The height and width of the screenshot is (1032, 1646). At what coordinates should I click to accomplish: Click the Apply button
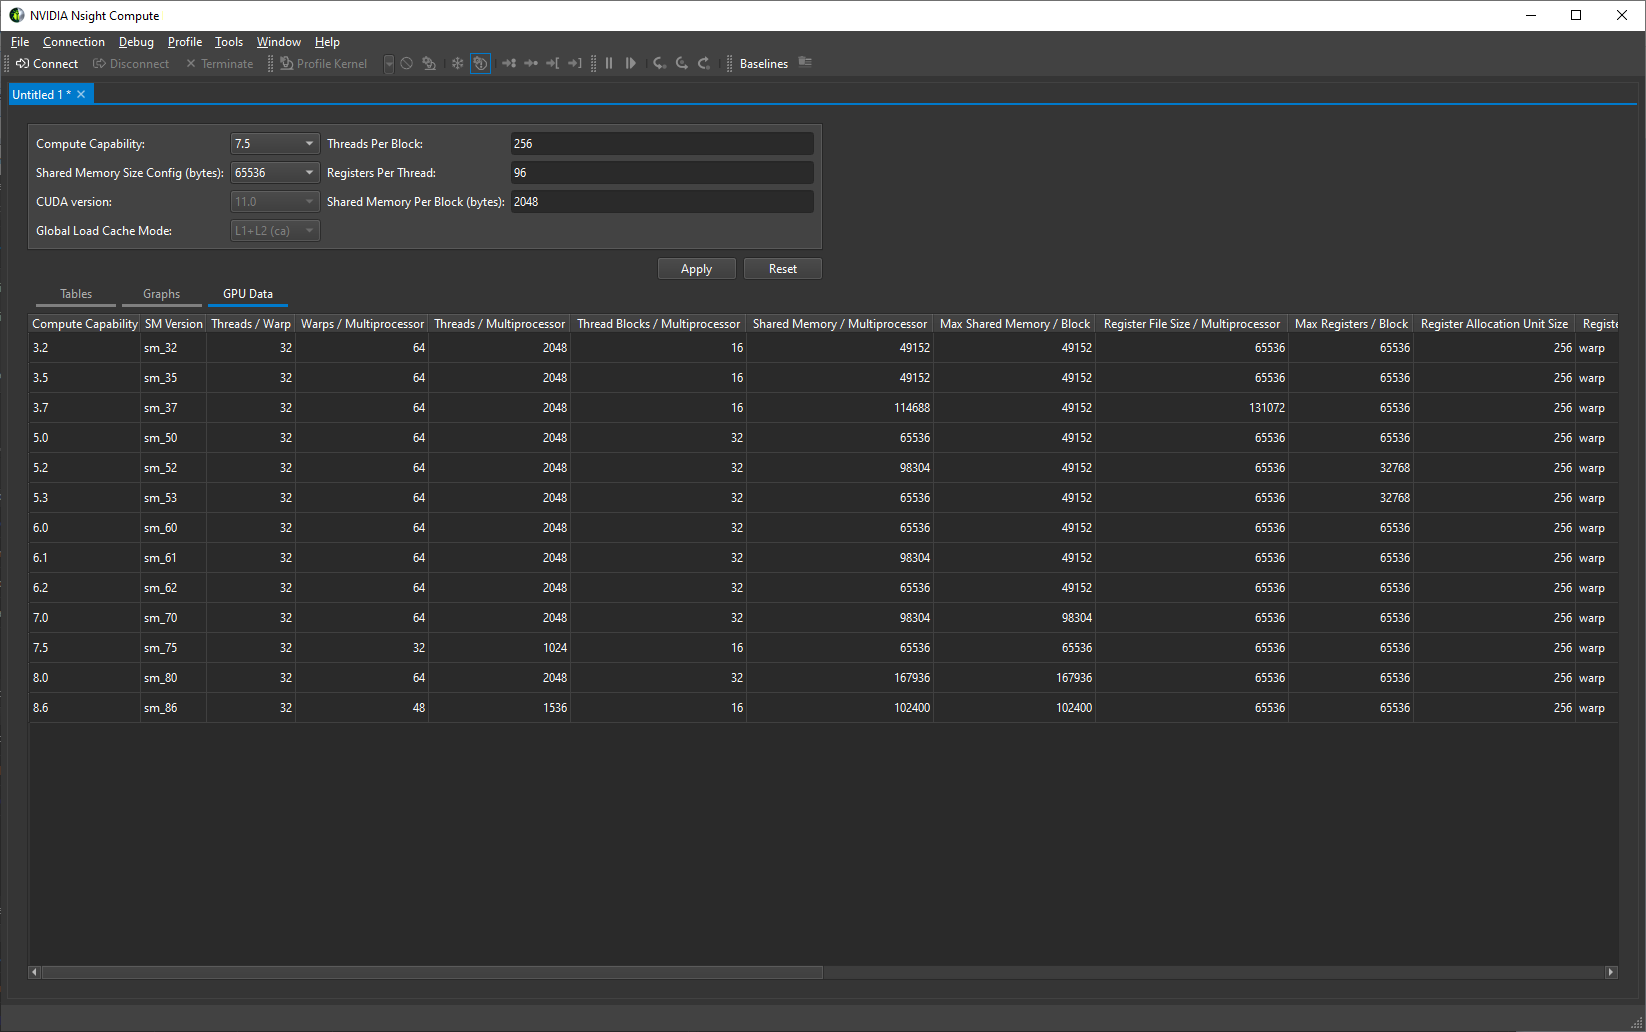[697, 269]
